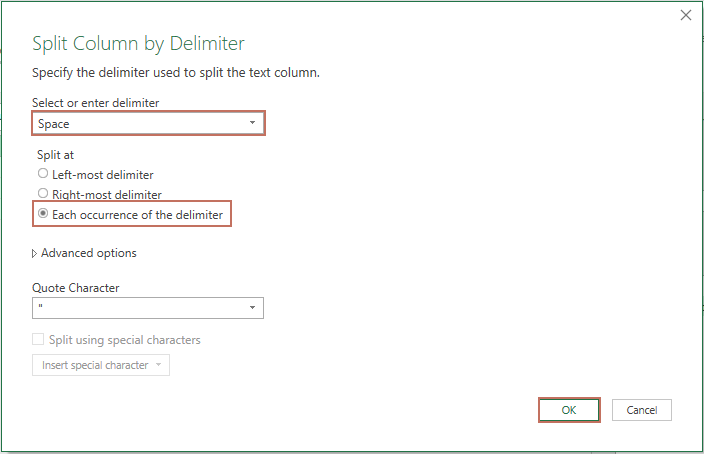Click the 'Select or enter delimiter' label

96,103
